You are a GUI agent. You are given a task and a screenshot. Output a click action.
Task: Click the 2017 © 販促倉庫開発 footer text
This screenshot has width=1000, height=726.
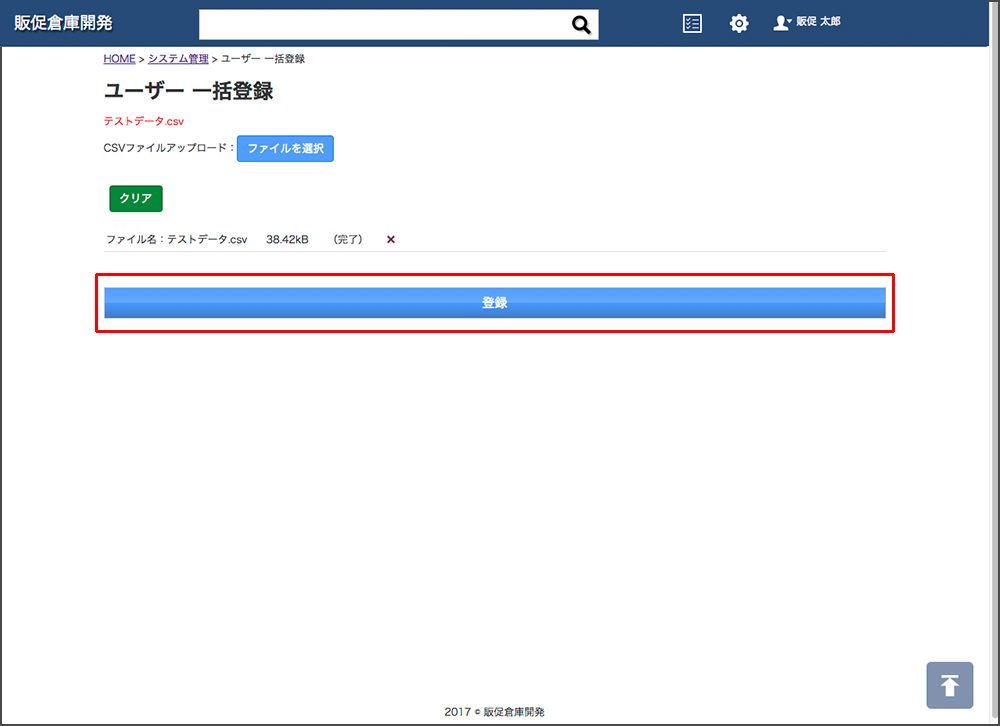(x=494, y=711)
